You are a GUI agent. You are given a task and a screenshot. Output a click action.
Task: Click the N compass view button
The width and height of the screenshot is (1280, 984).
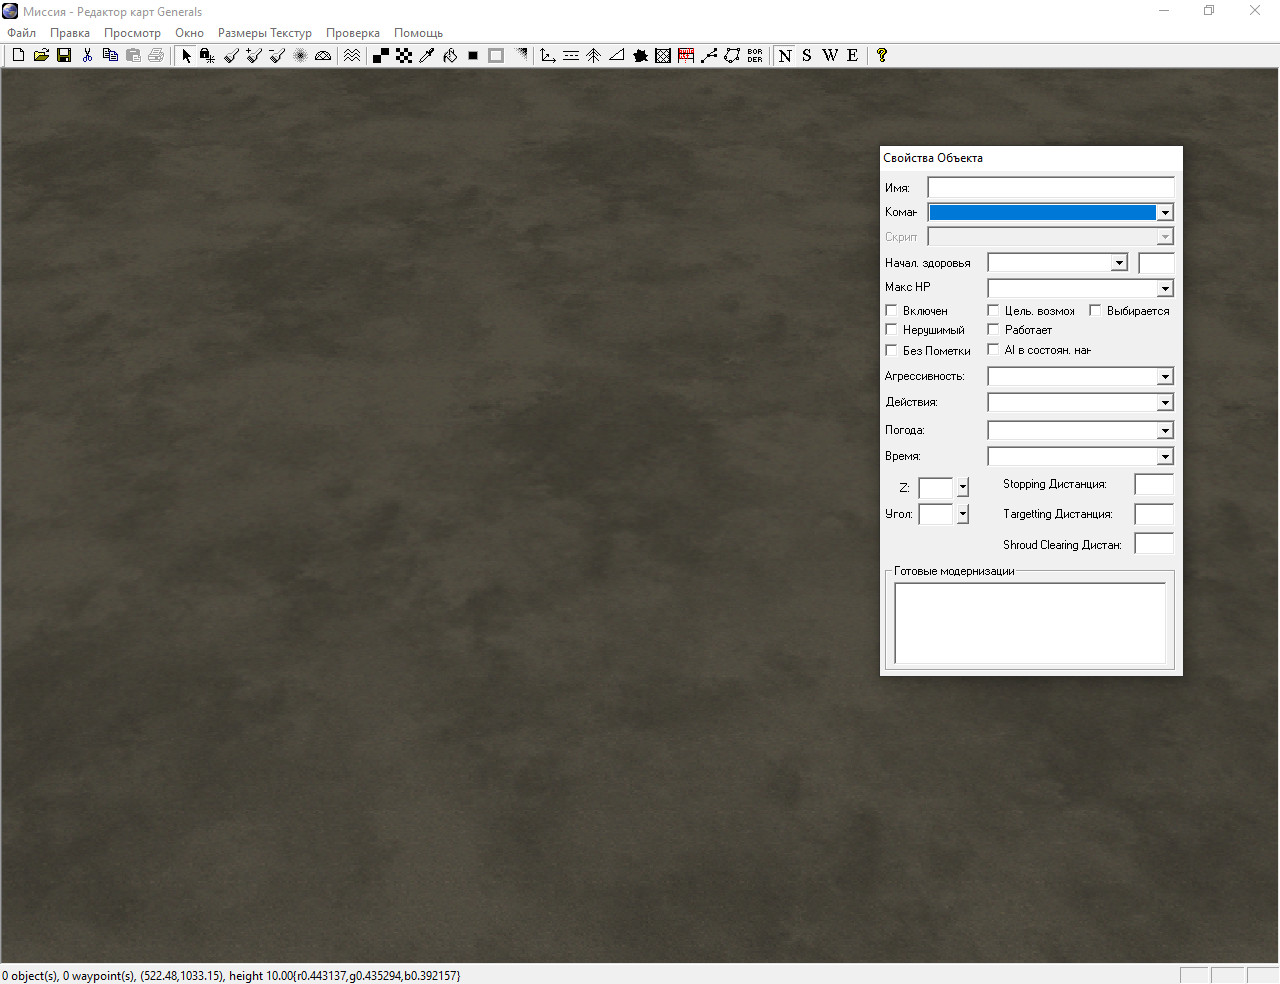(x=785, y=56)
